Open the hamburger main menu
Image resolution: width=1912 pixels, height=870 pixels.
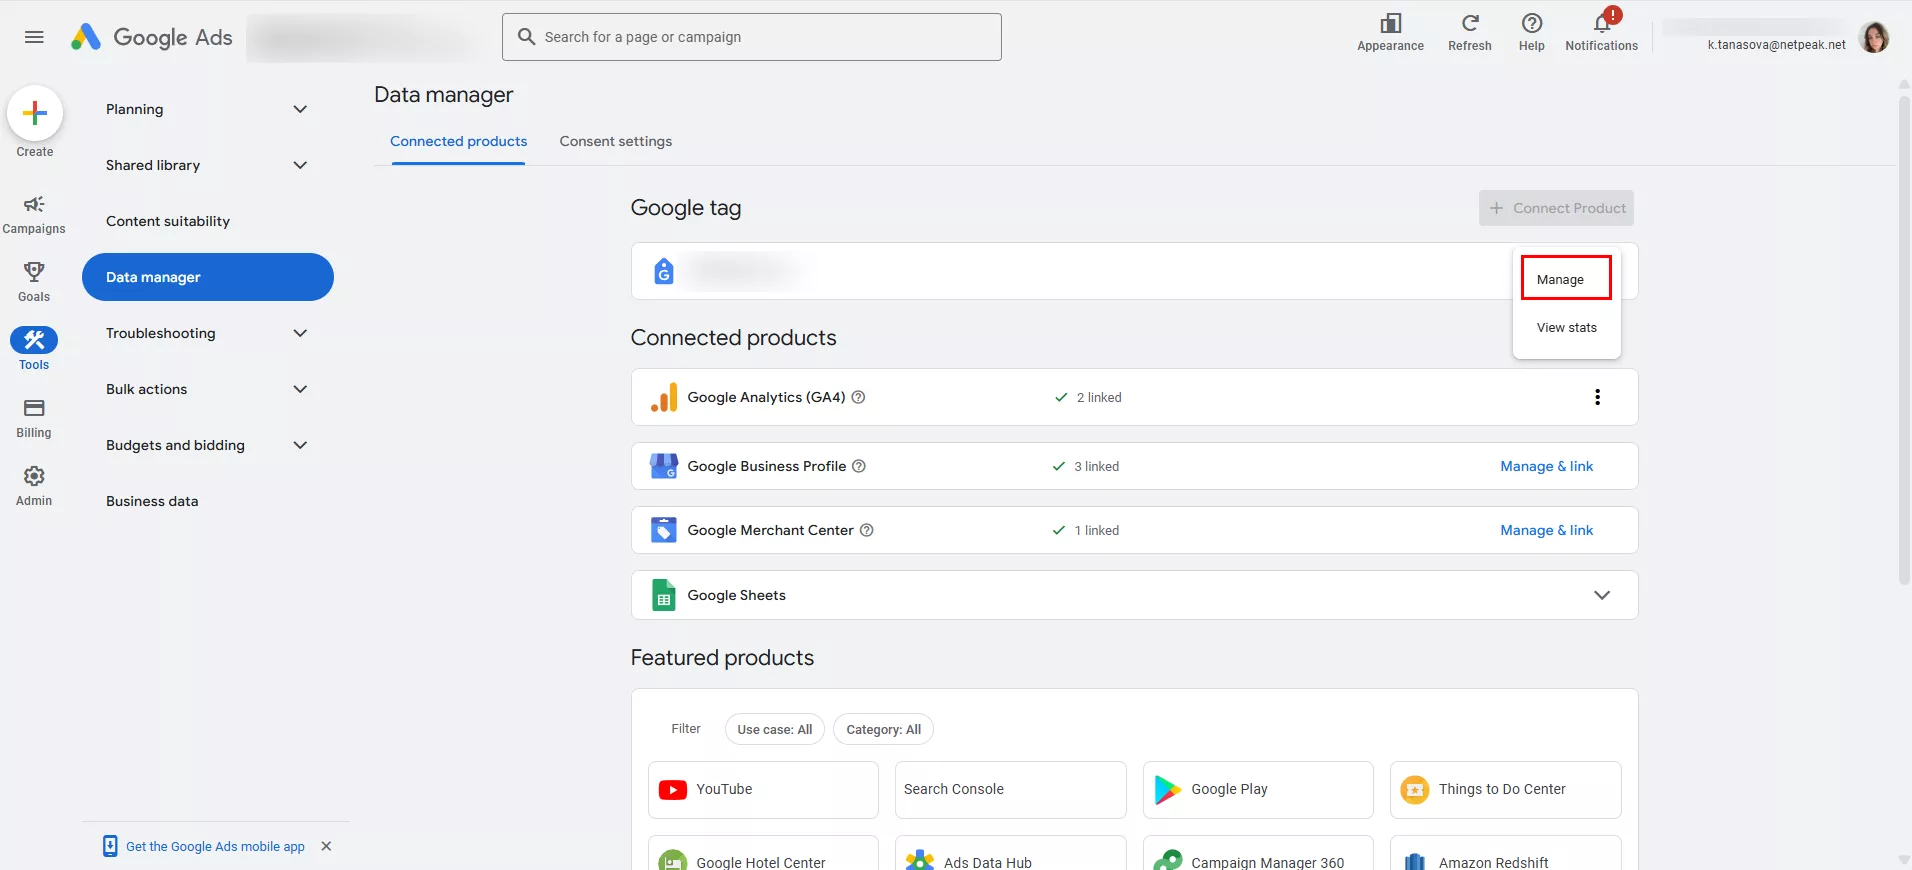pyautogui.click(x=34, y=37)
